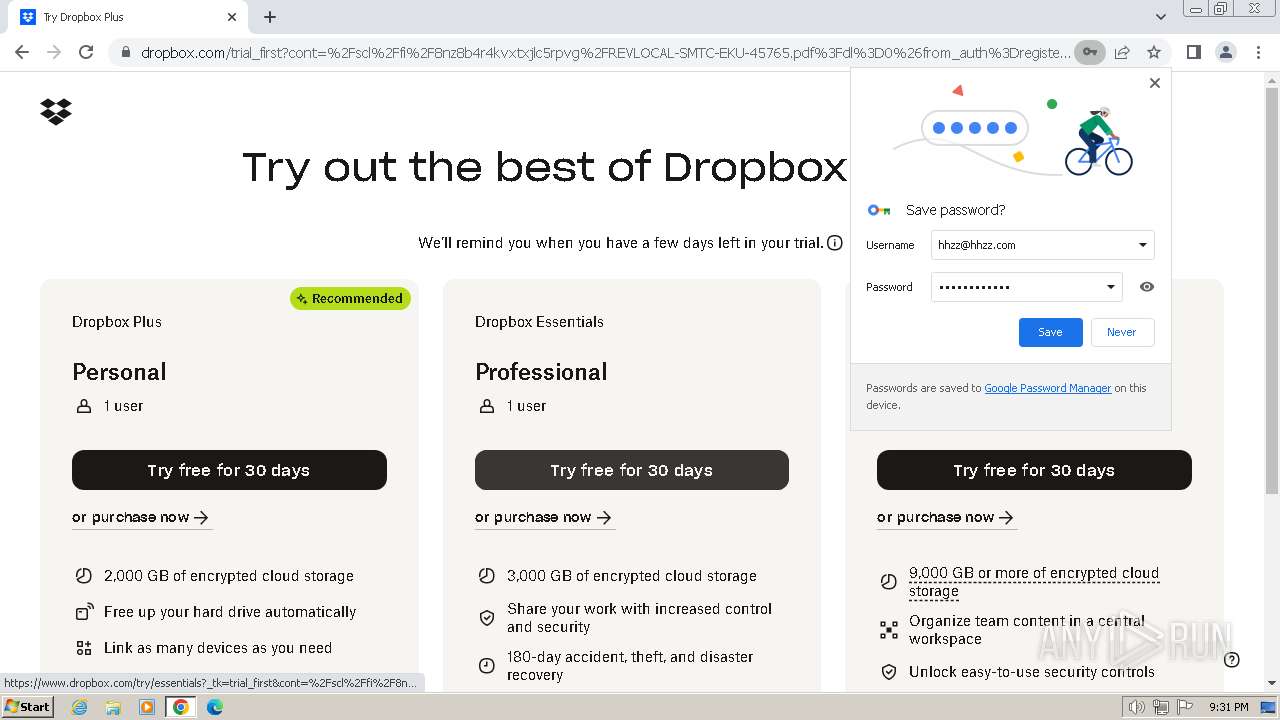The height and width of the screenshot is (720, 1280).
Task: Go back with the browser back arrow
Action: (x=22, y=52)
